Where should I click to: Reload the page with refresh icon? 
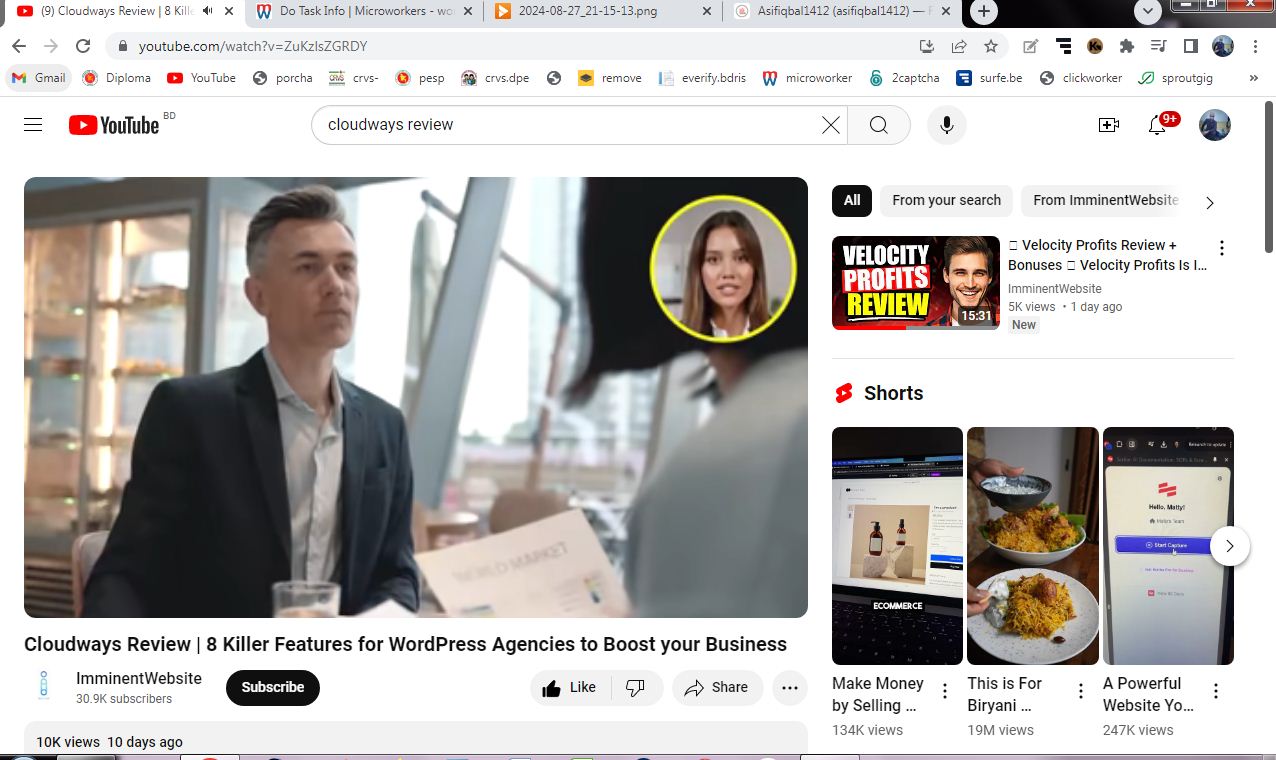coord(83,46)
